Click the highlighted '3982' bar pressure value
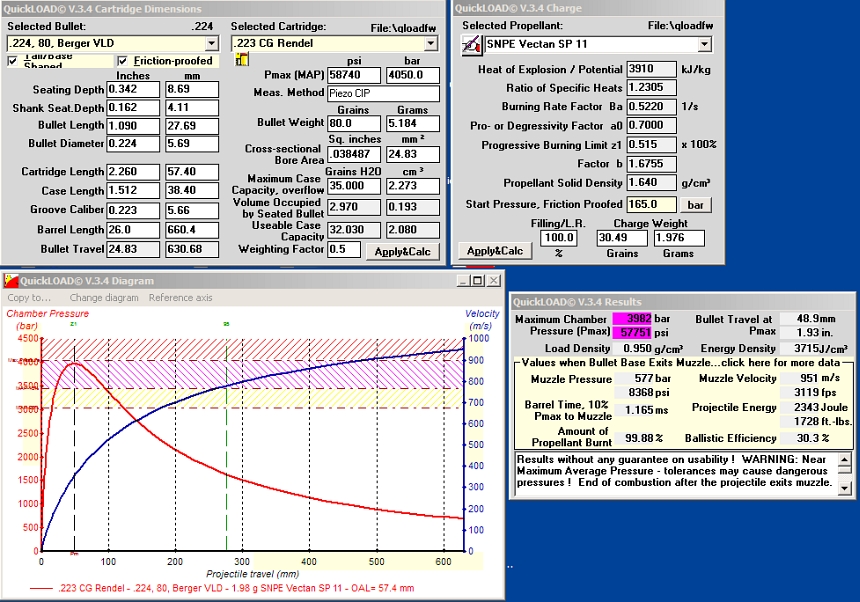The height and width of the screenshot is (602, 860). coord(632,319)
